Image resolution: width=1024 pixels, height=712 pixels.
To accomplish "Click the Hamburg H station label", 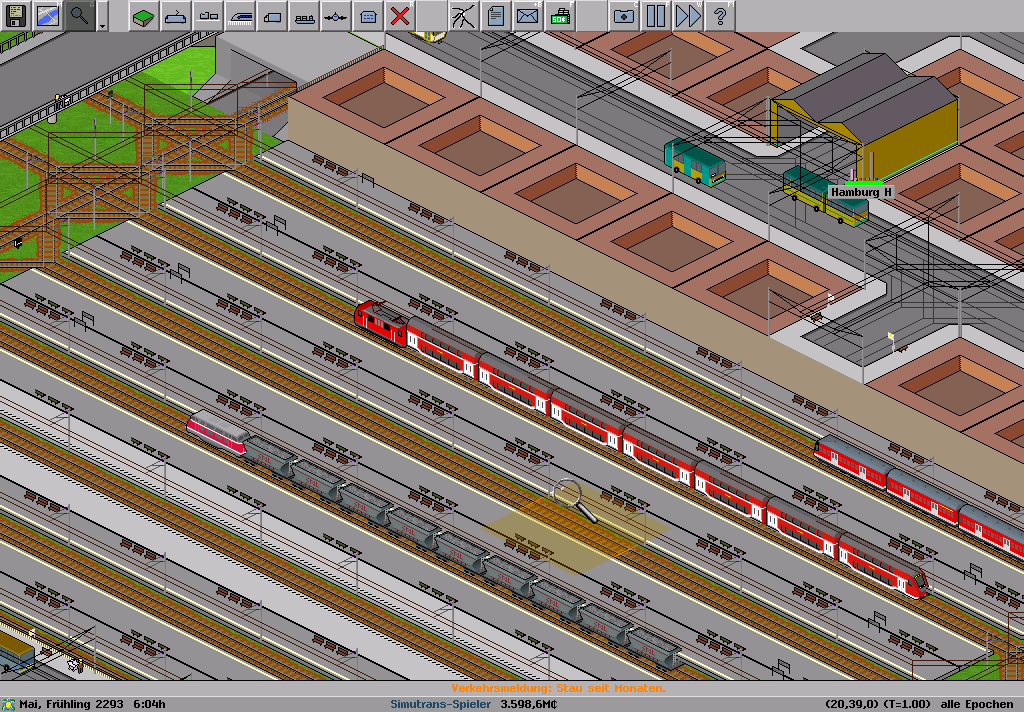I will tap(860, 191).
